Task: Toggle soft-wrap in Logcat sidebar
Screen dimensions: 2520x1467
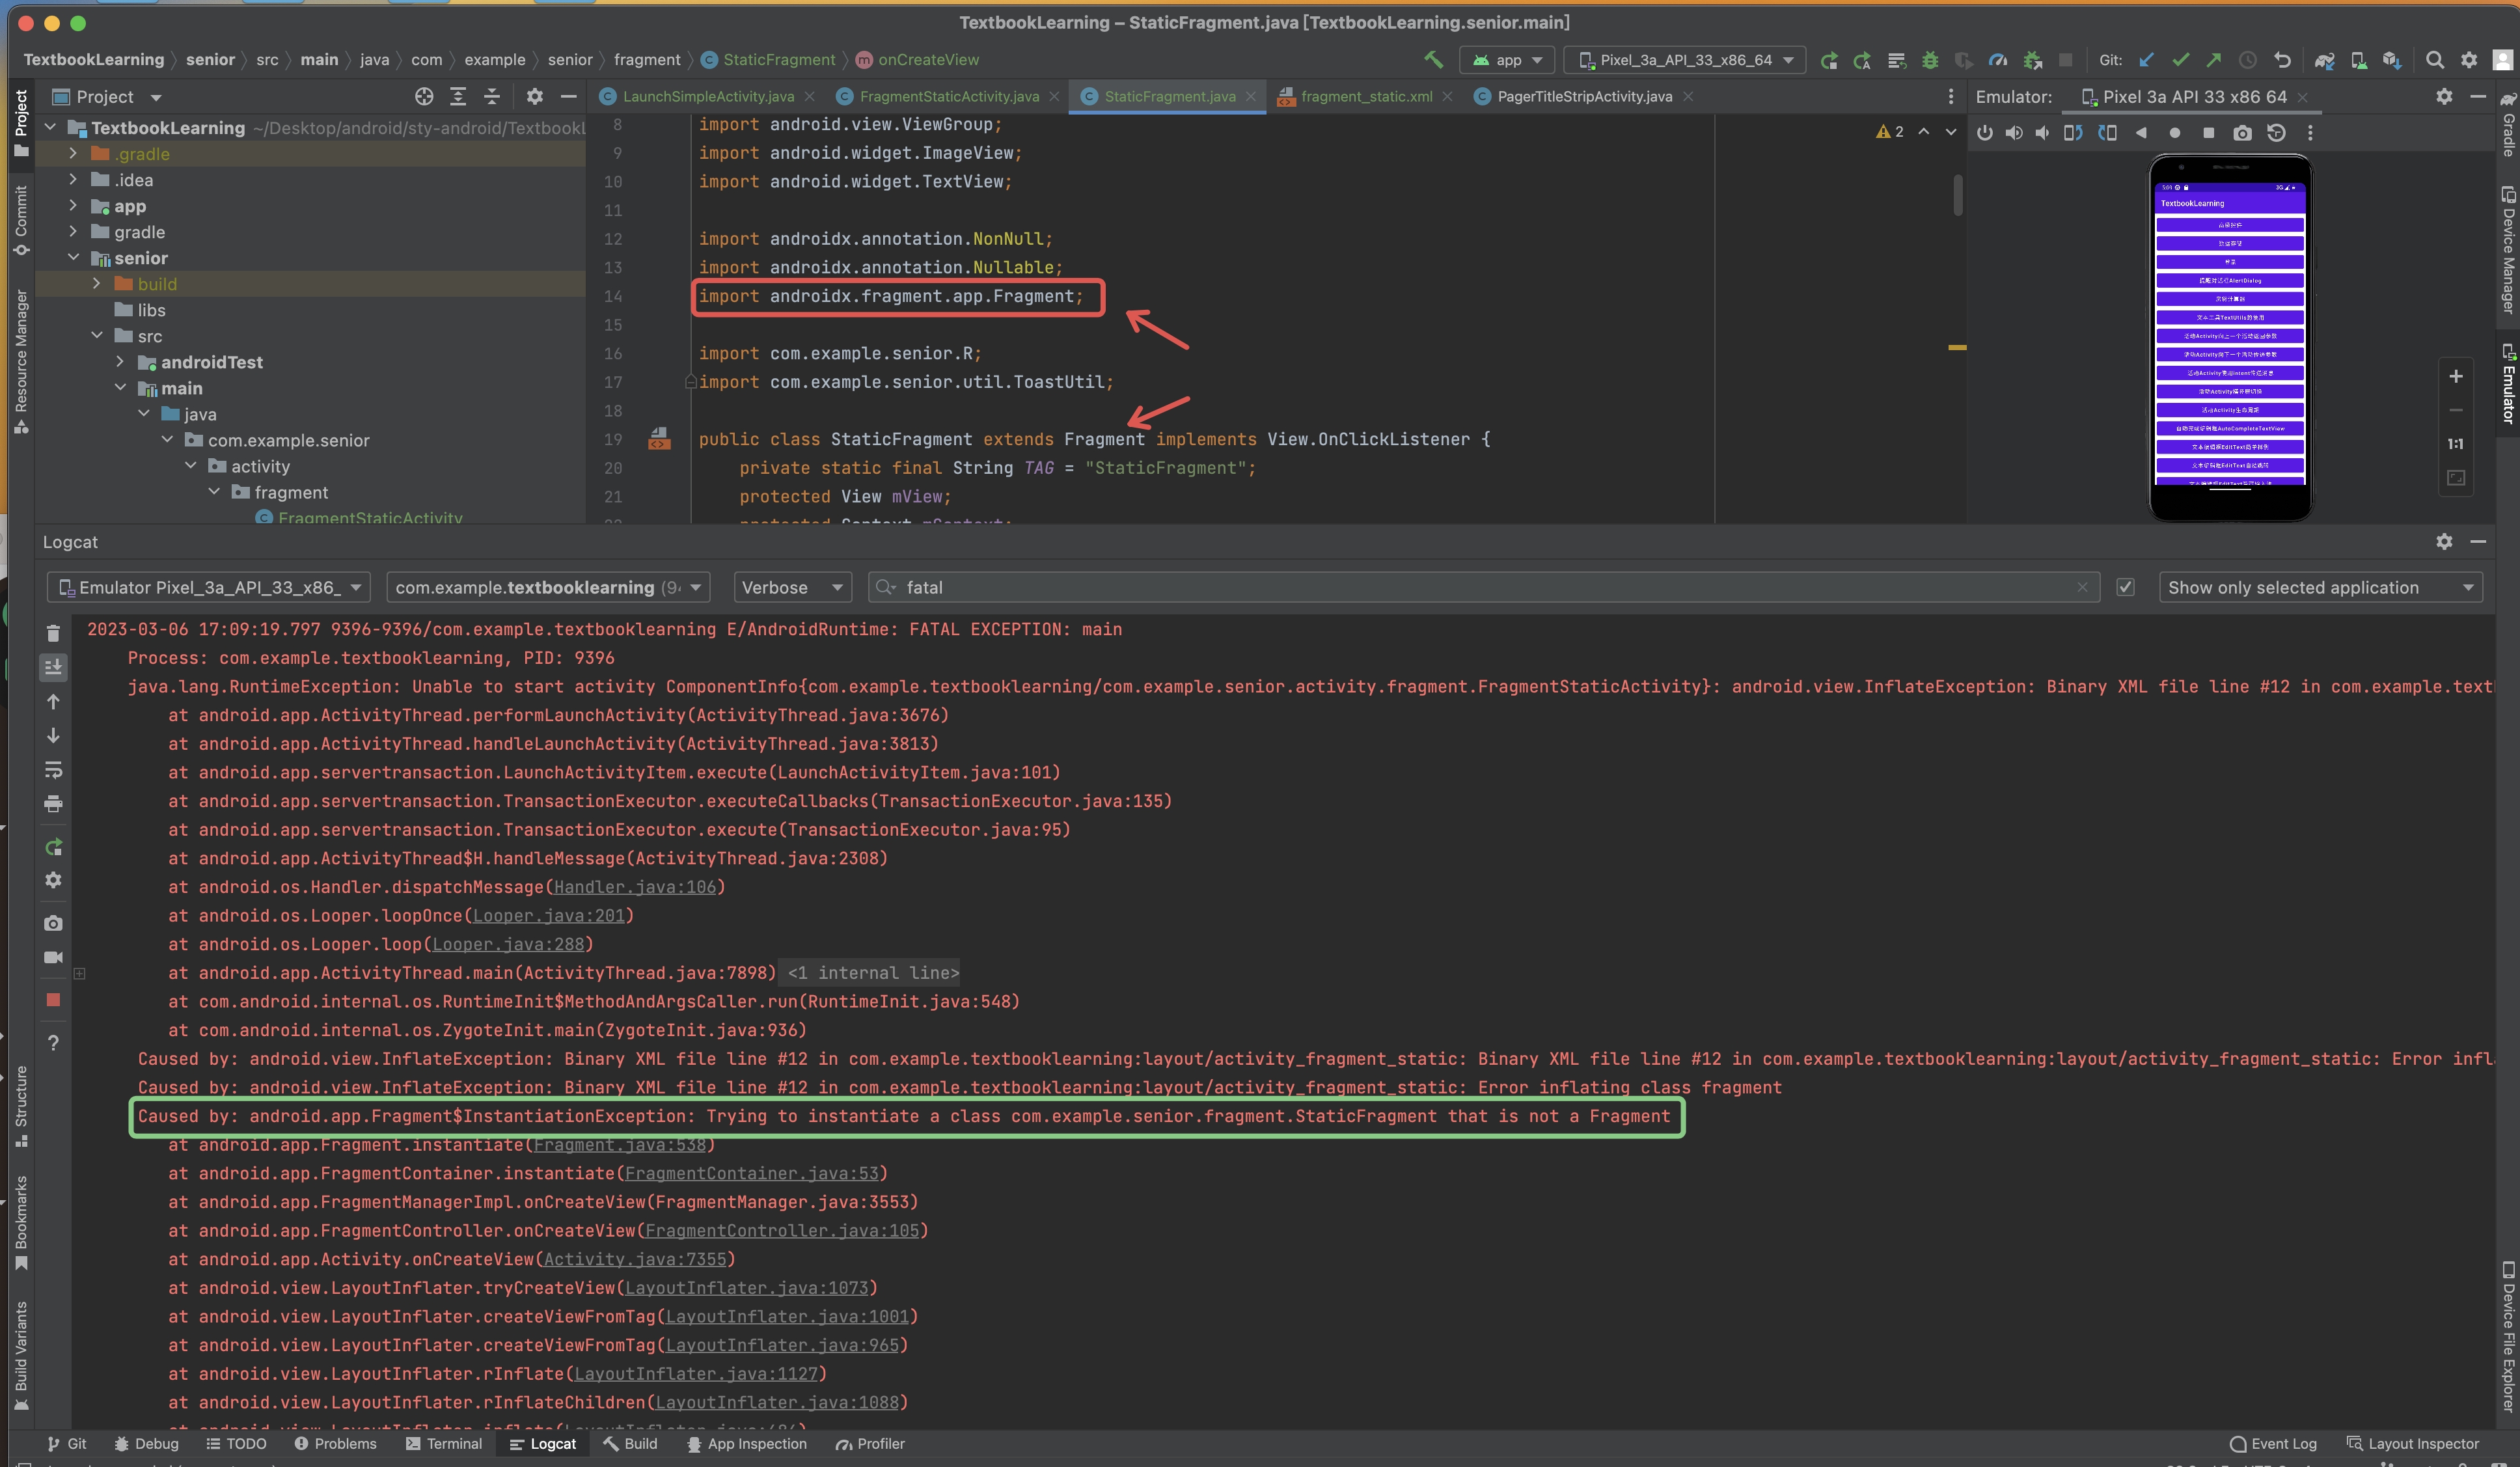Action: (x=53, y=770)
